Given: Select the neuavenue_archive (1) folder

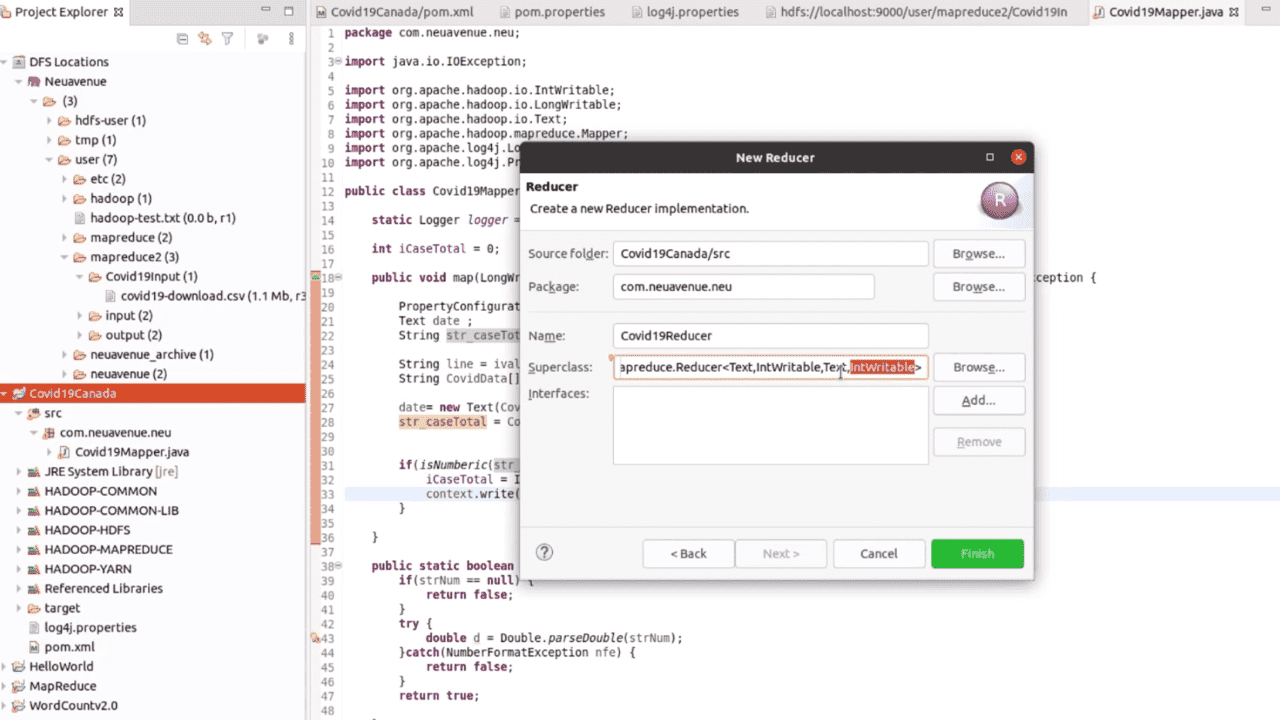Looking at the screenshot, I should (152, 355).
